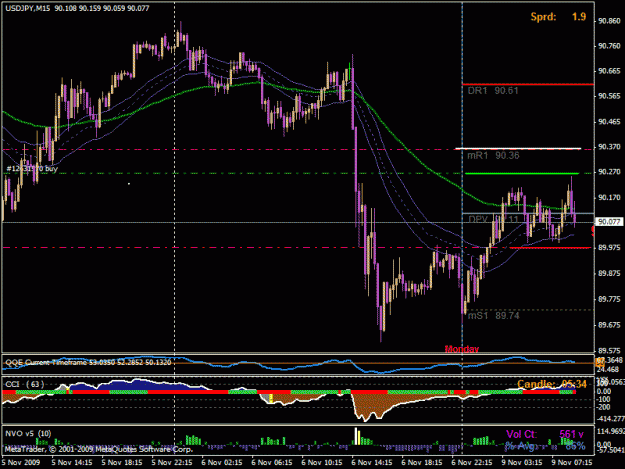This screenshot has width=625, height=469.
Task: Click the 114.9692 NVO scale value
Action: (x=610, y=431)
